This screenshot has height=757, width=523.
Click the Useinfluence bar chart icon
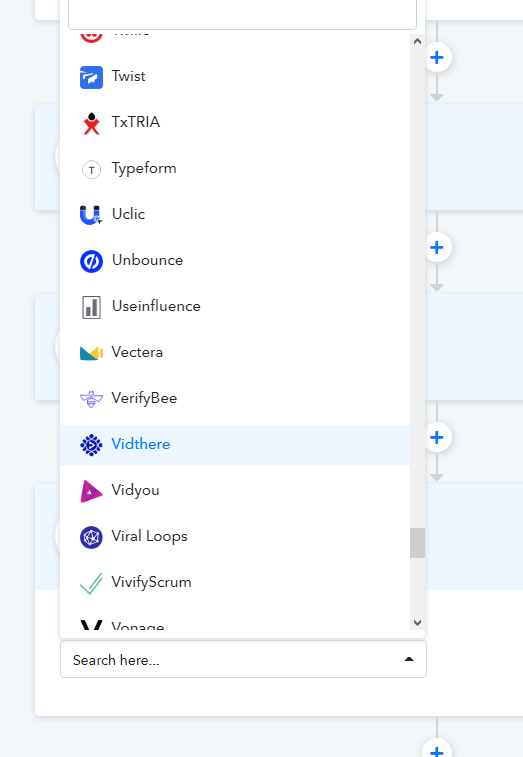(x=91, y=308)
